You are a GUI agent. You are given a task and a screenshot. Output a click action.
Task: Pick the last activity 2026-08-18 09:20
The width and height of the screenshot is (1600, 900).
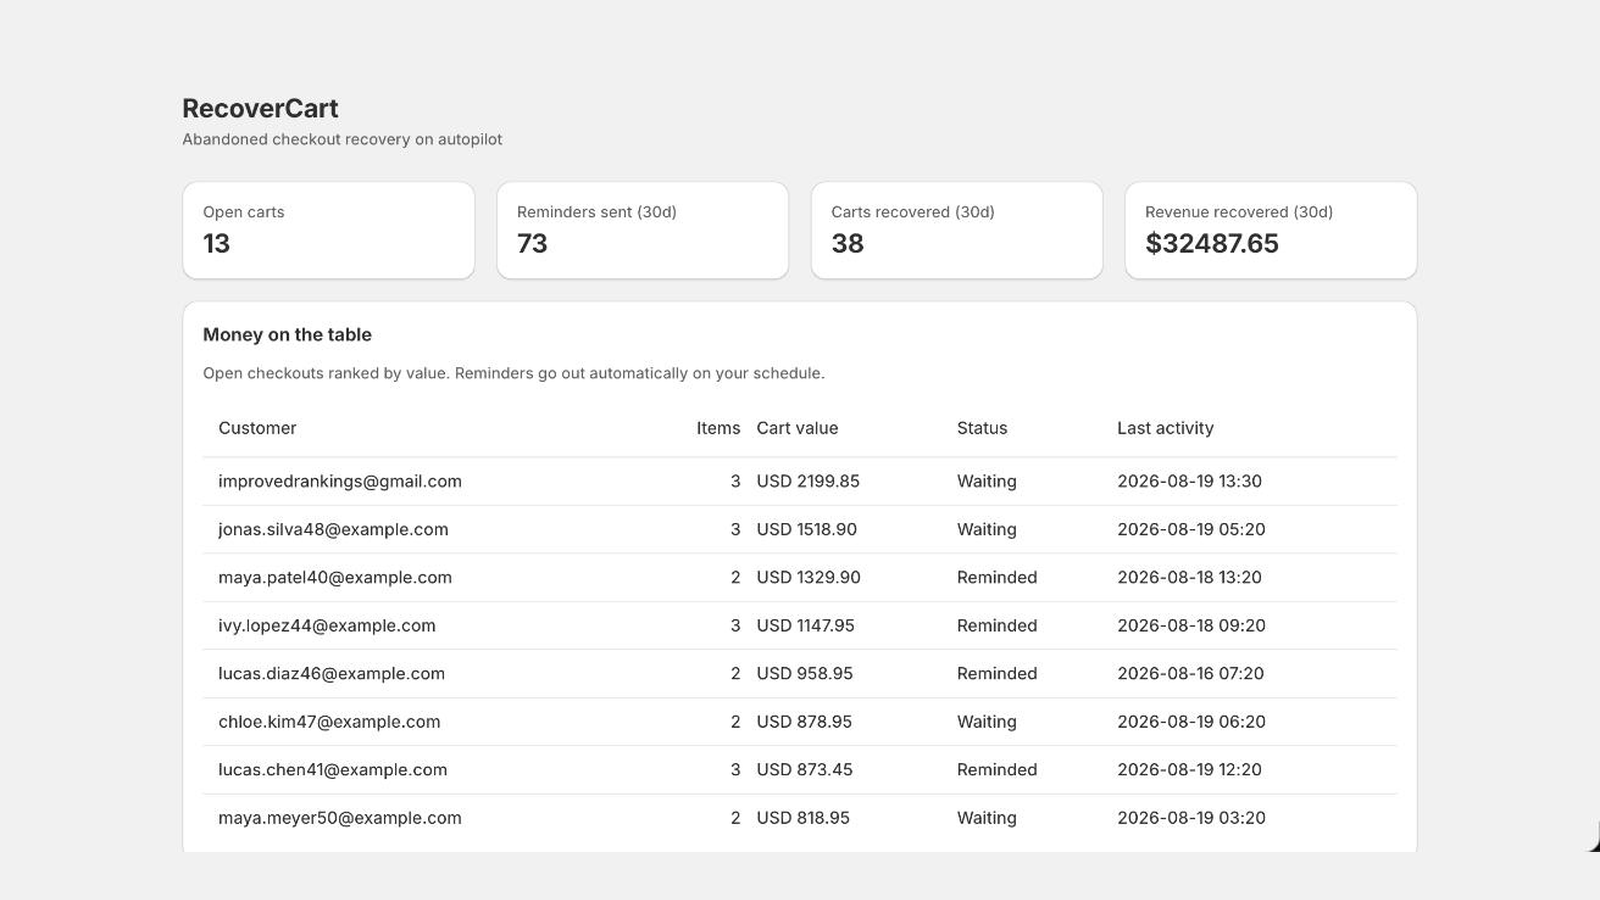click(x=1191, y=625)
